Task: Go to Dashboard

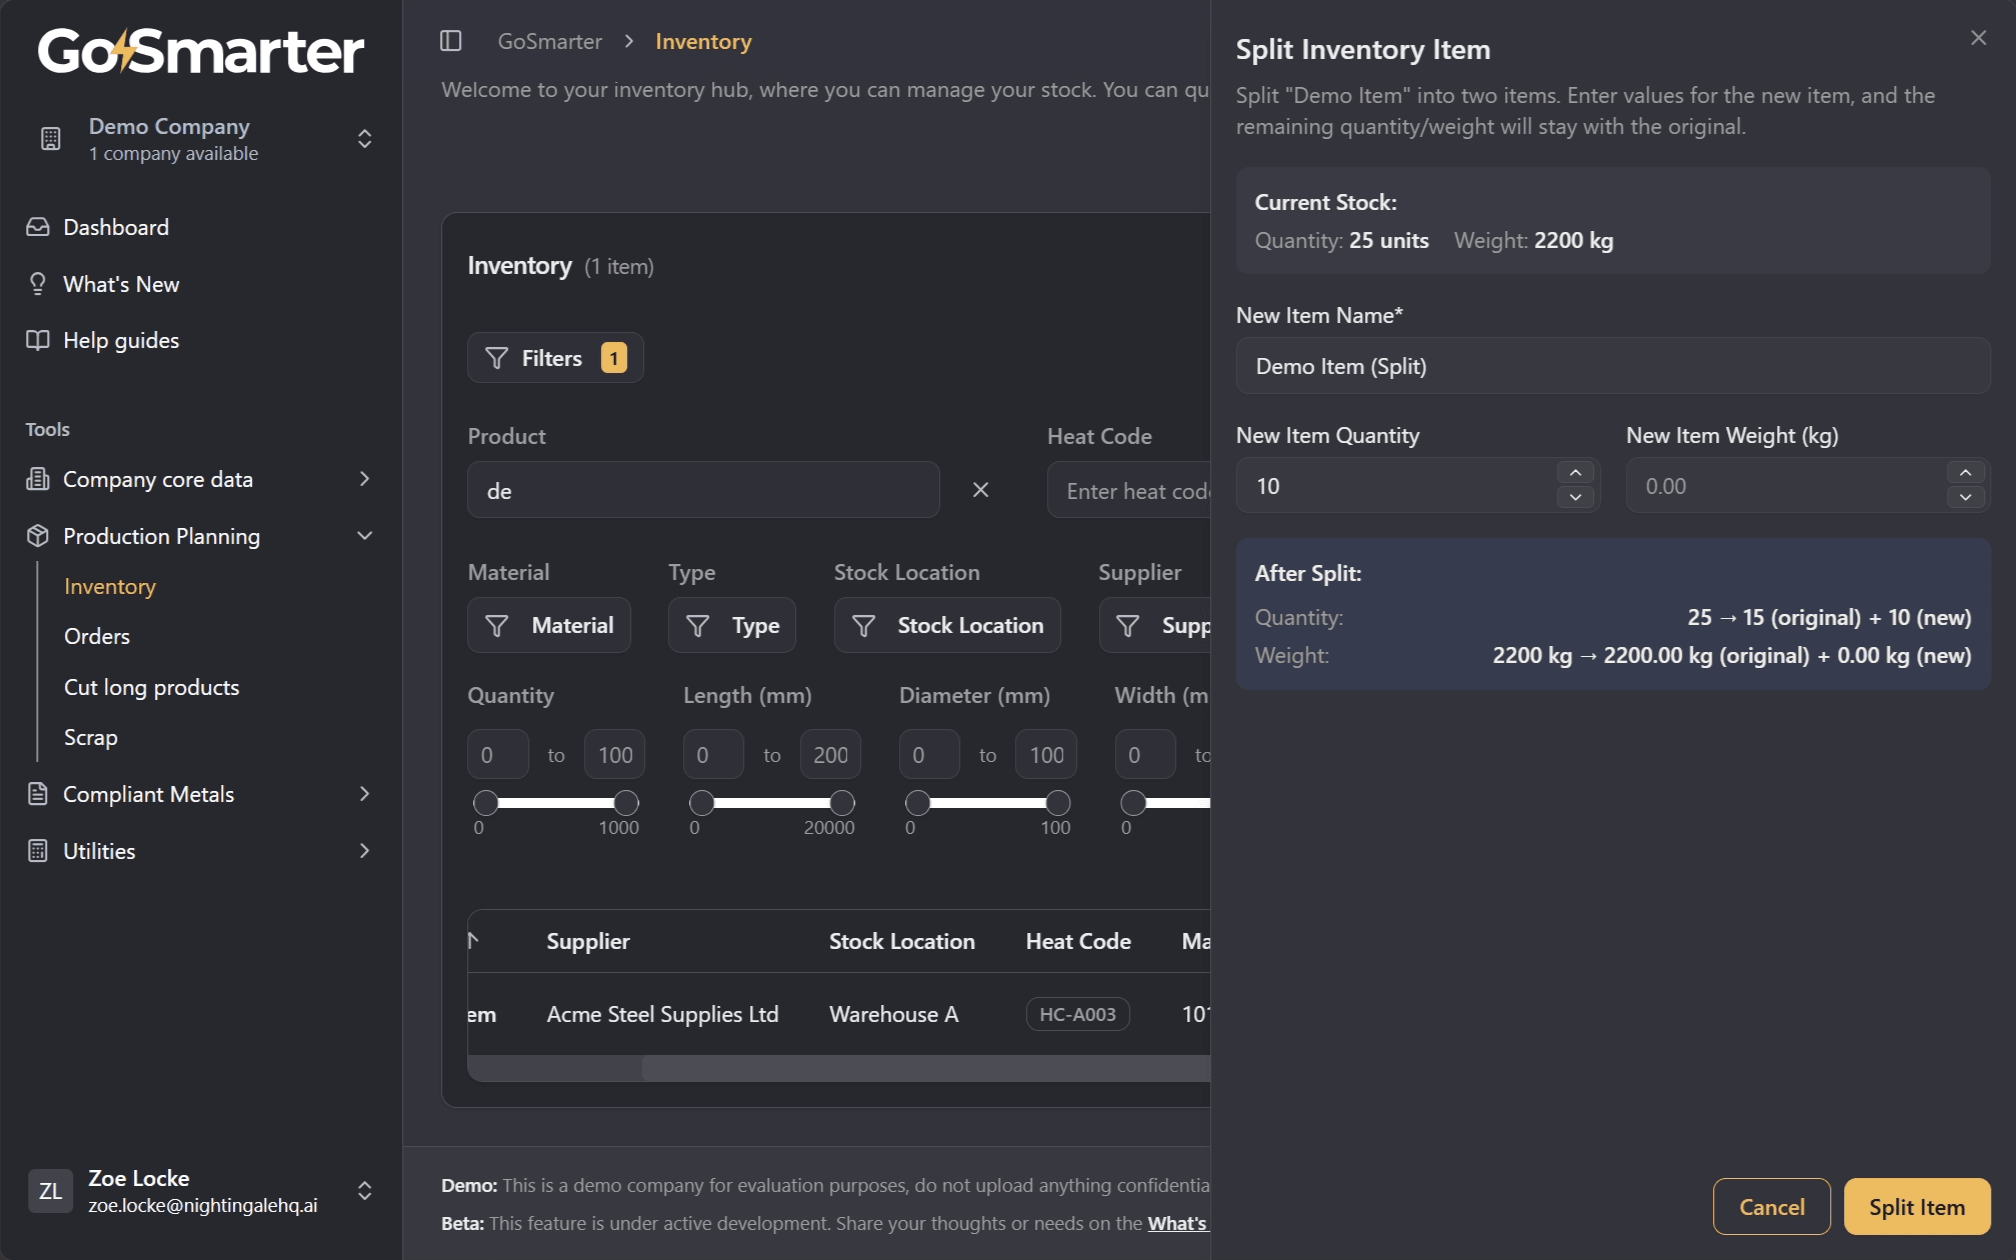Action: pos(116,227)
